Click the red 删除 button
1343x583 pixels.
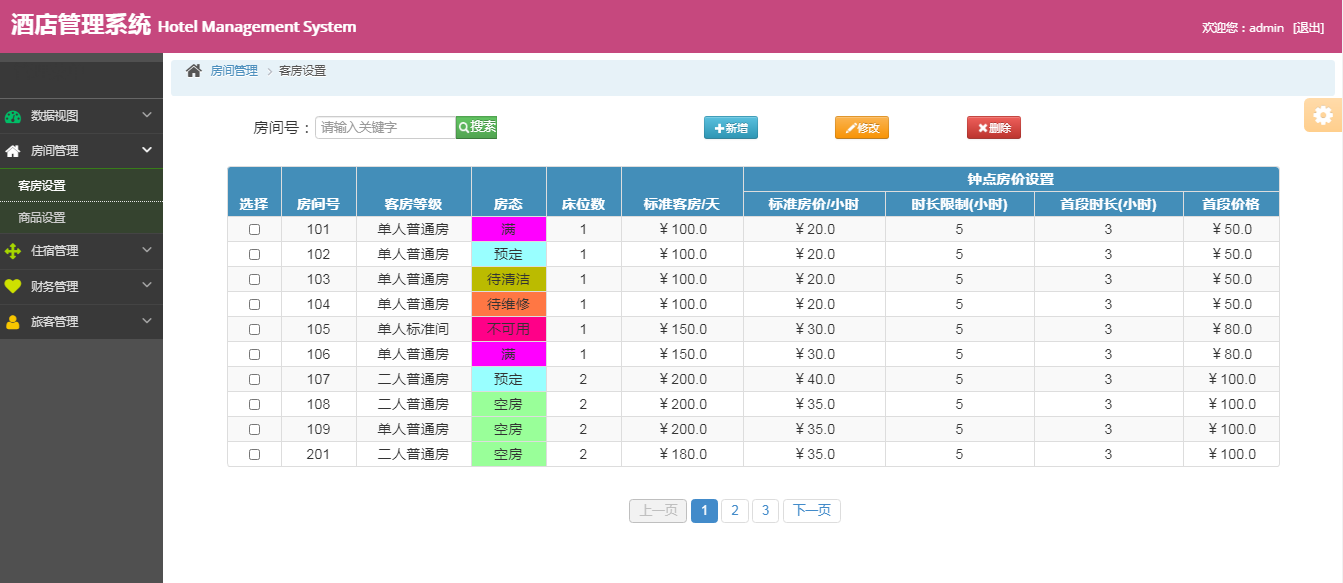pos(993,128)
